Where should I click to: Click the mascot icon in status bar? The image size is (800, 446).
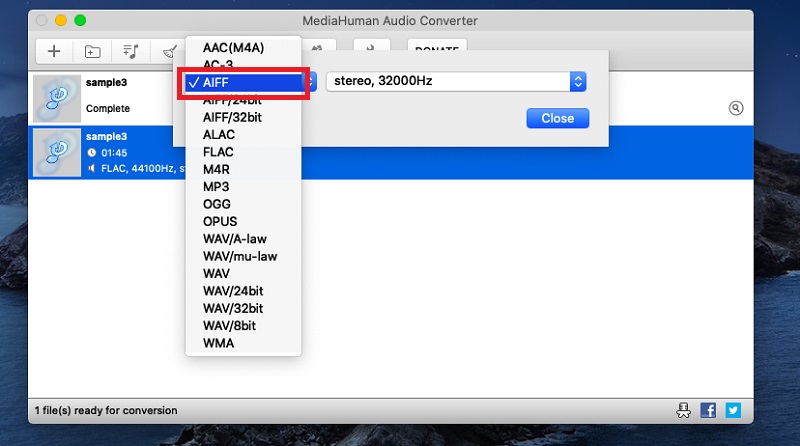pos(684,410)
